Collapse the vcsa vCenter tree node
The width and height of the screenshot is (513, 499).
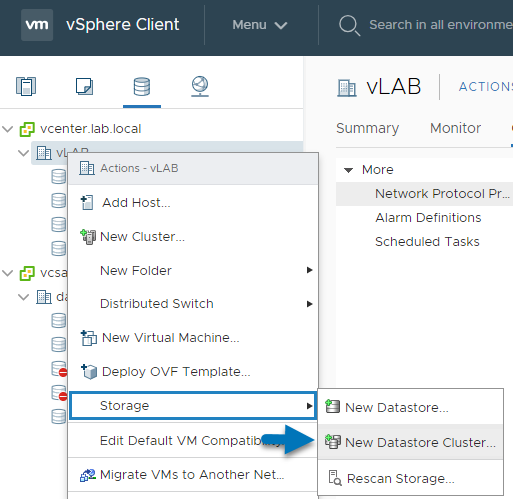tap(7, 273)
